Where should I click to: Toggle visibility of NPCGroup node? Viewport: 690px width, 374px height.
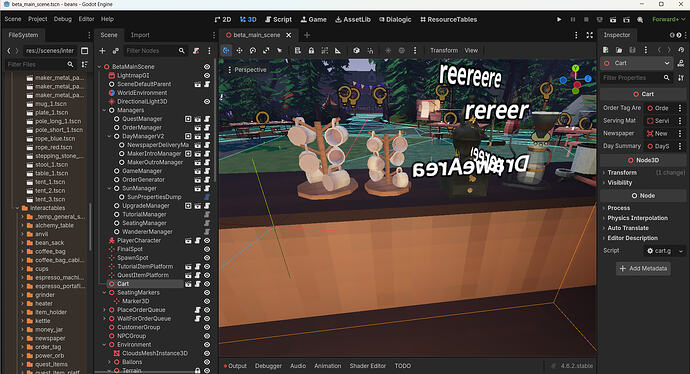pos(207,336)
